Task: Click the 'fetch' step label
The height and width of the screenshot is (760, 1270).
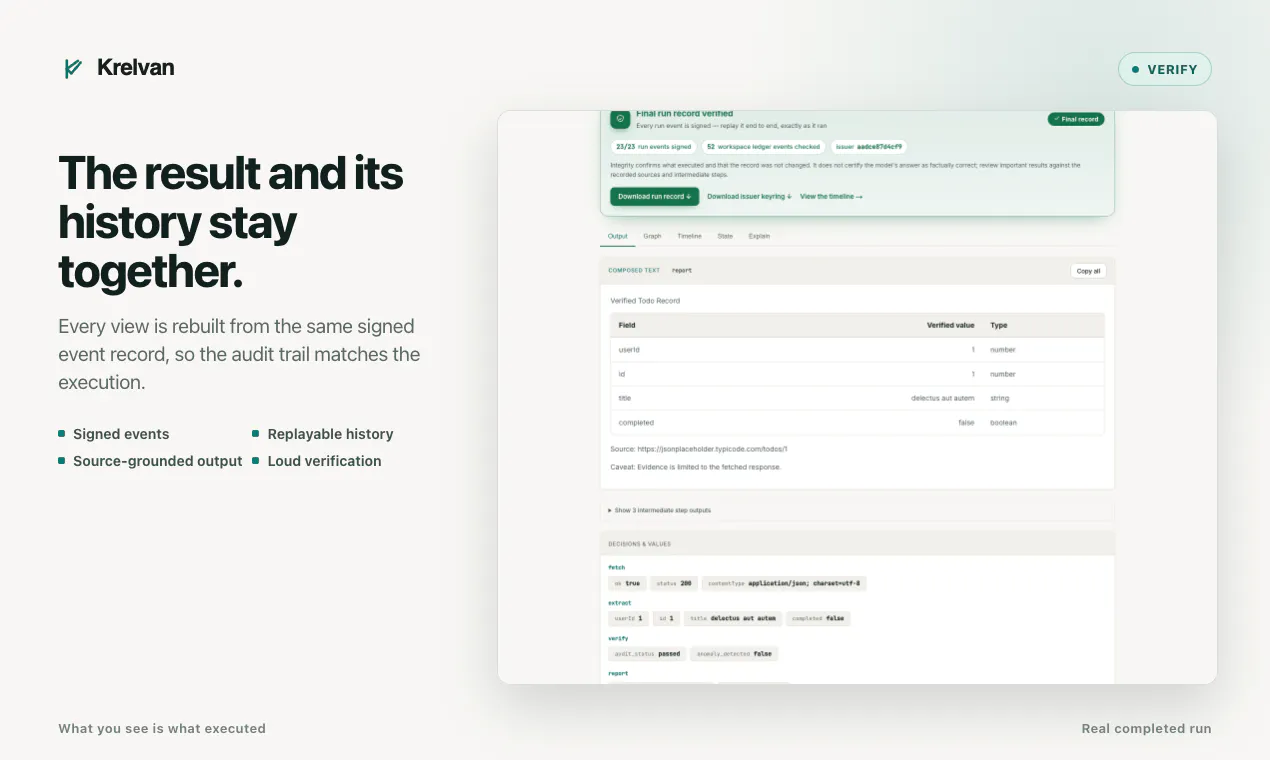Action: (x=617, y=567)
